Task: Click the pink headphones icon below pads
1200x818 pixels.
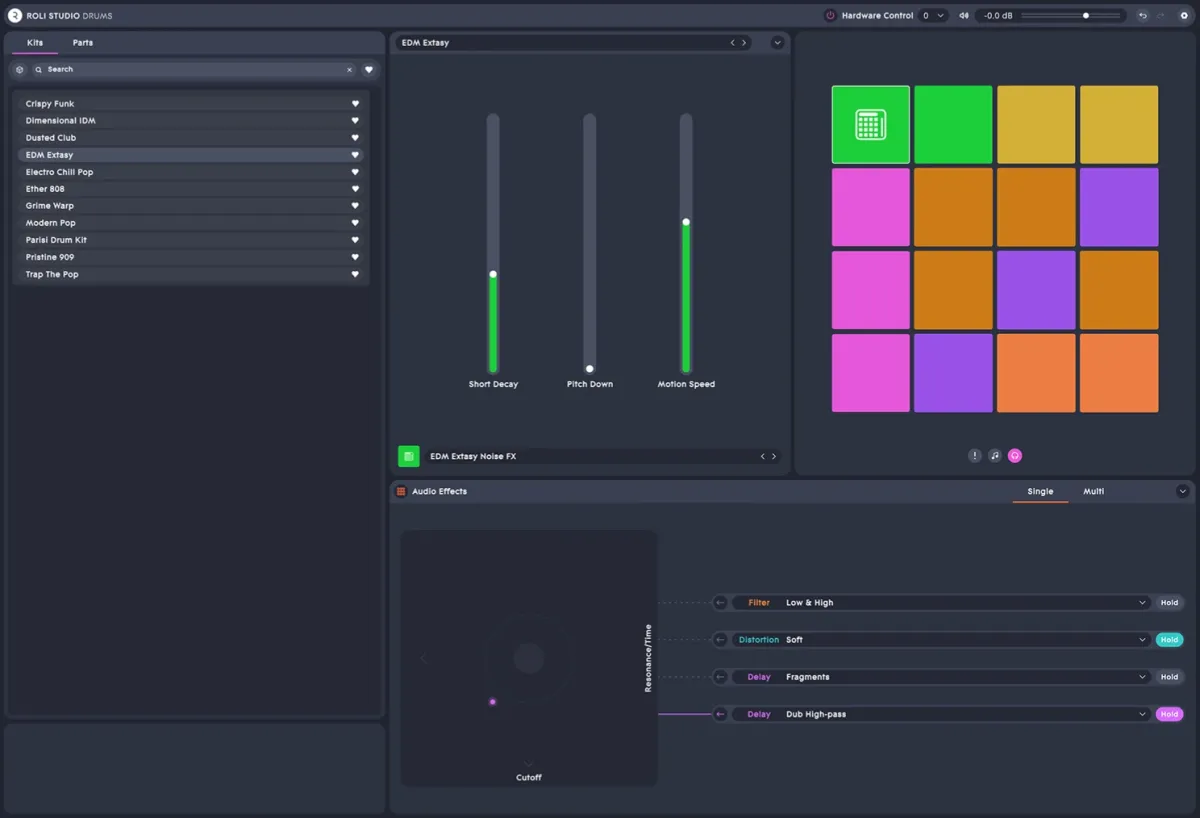Action: click(1015, 455)
